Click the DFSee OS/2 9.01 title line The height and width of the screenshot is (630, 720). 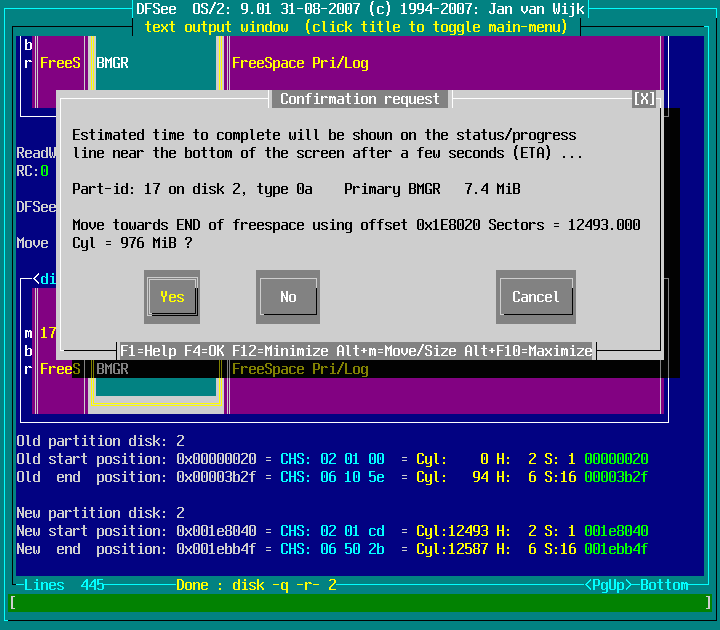click(x=359, y=10)
